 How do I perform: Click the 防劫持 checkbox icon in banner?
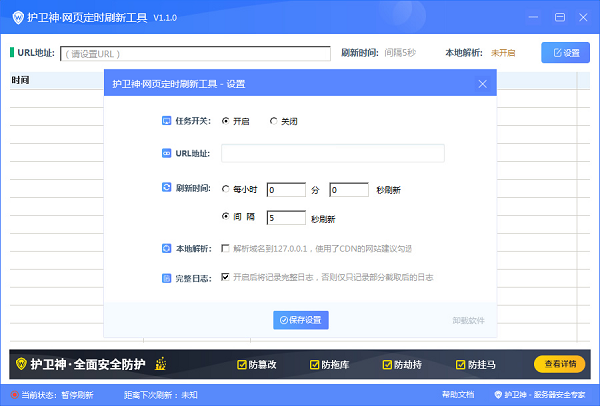(x=387, y=365)
